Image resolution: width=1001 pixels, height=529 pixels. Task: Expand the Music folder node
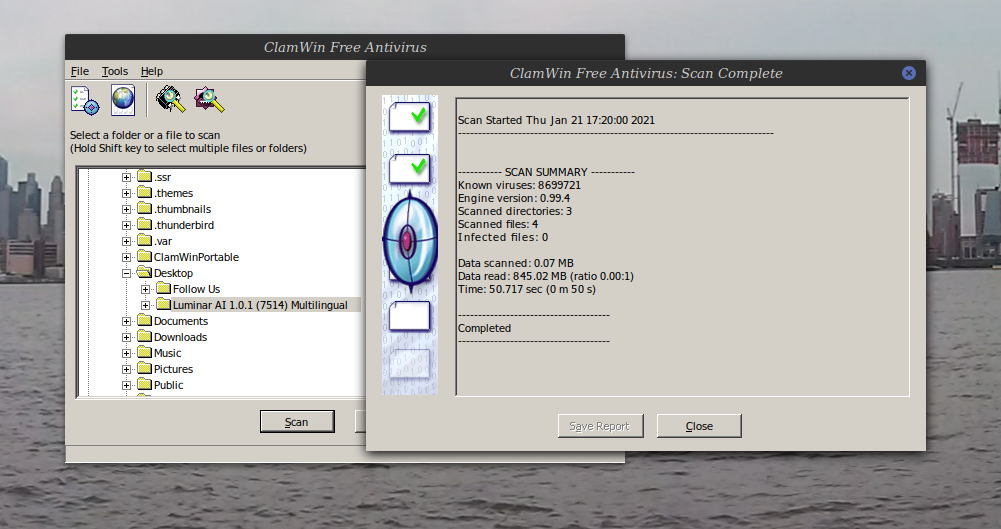coord(126,353)
